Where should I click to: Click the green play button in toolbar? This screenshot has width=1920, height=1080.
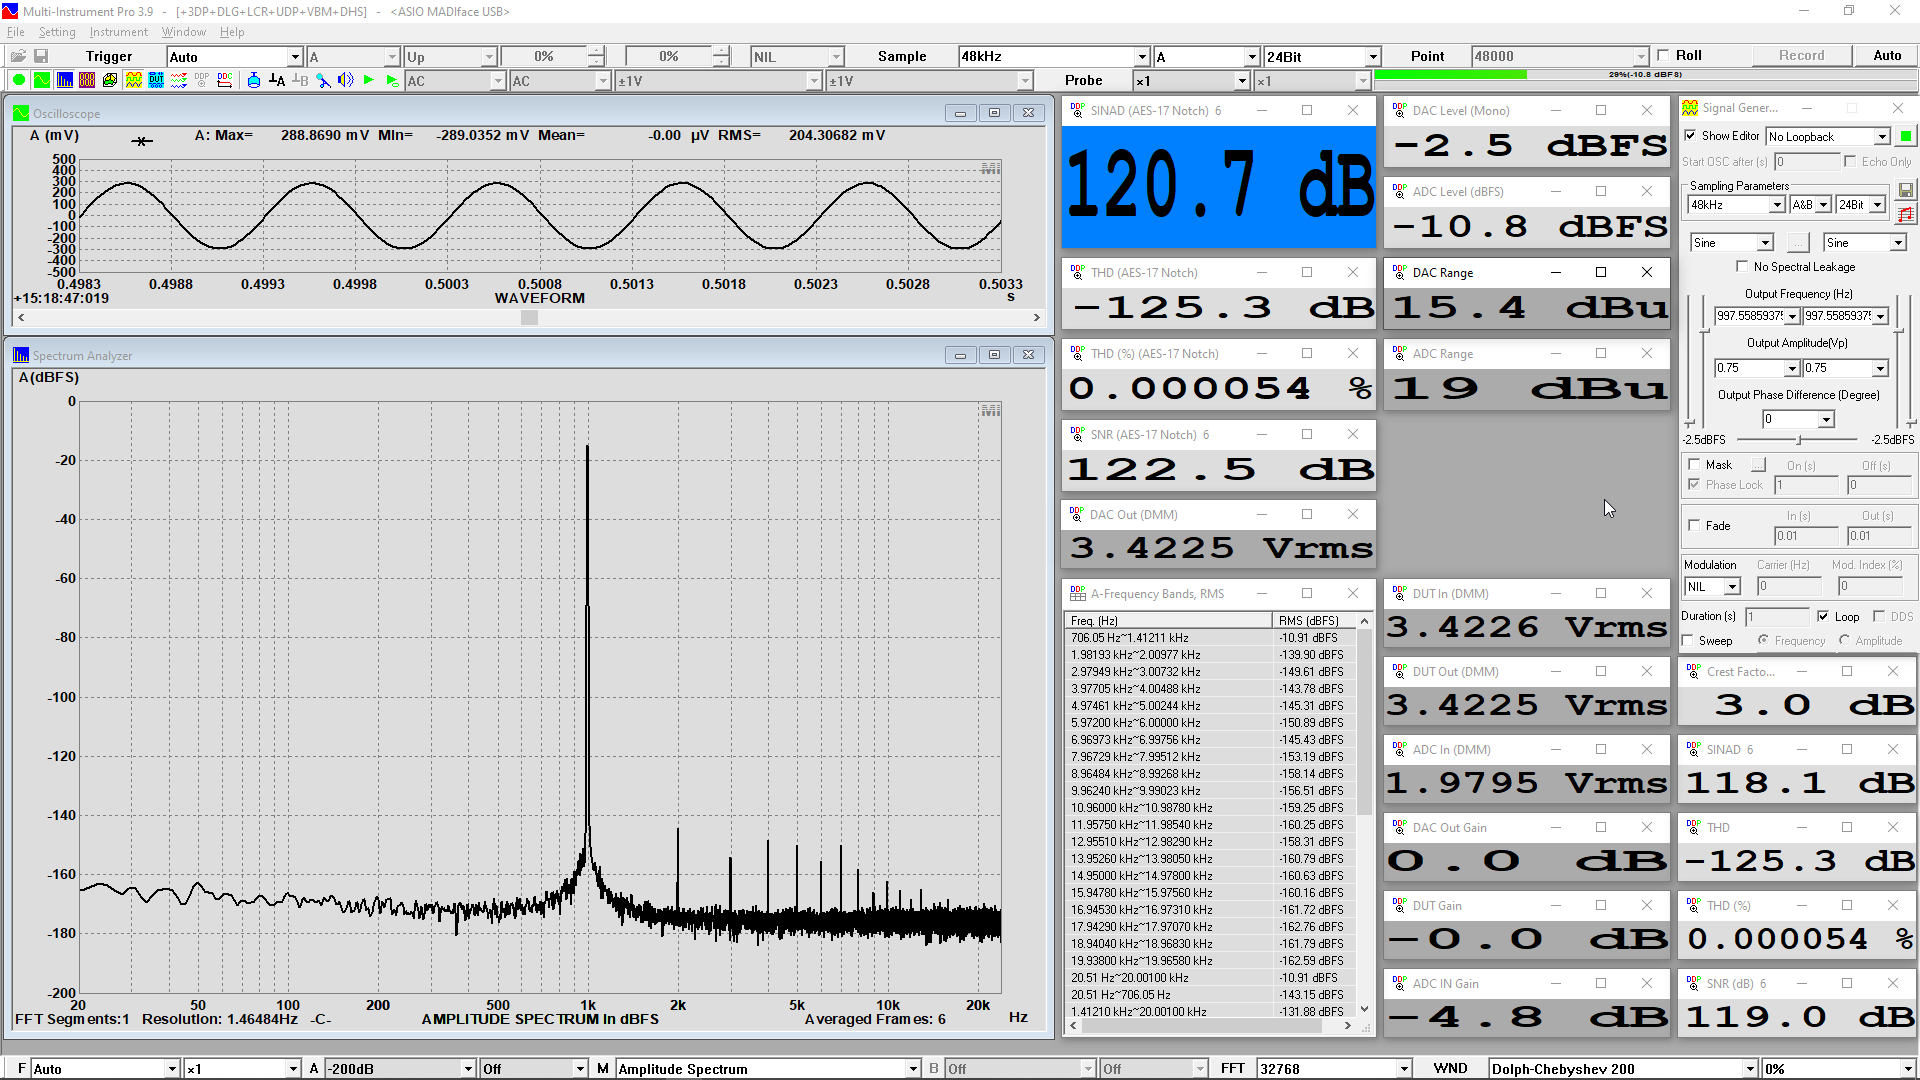368,80
